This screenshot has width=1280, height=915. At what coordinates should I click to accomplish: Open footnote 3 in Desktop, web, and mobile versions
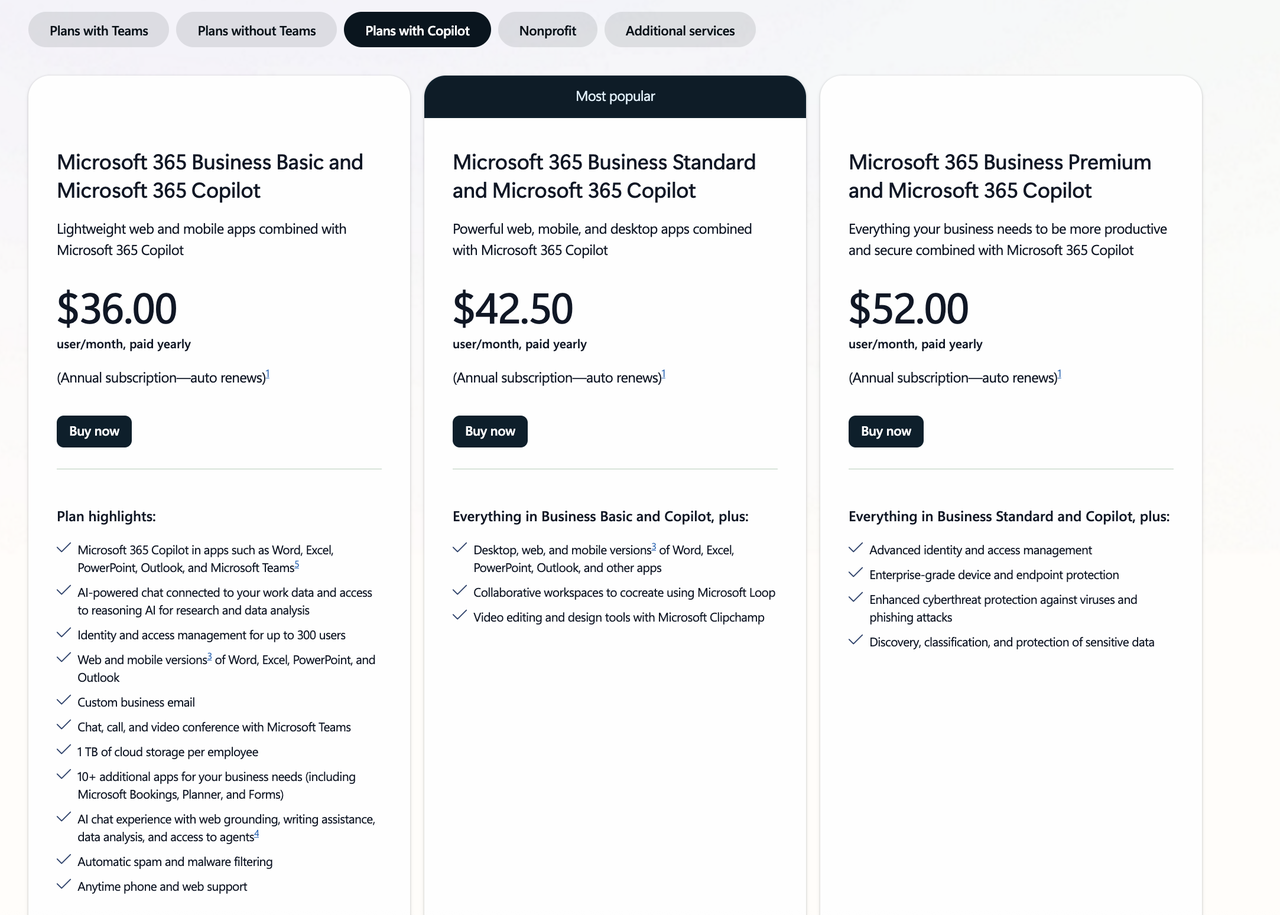tap(654, 547)
